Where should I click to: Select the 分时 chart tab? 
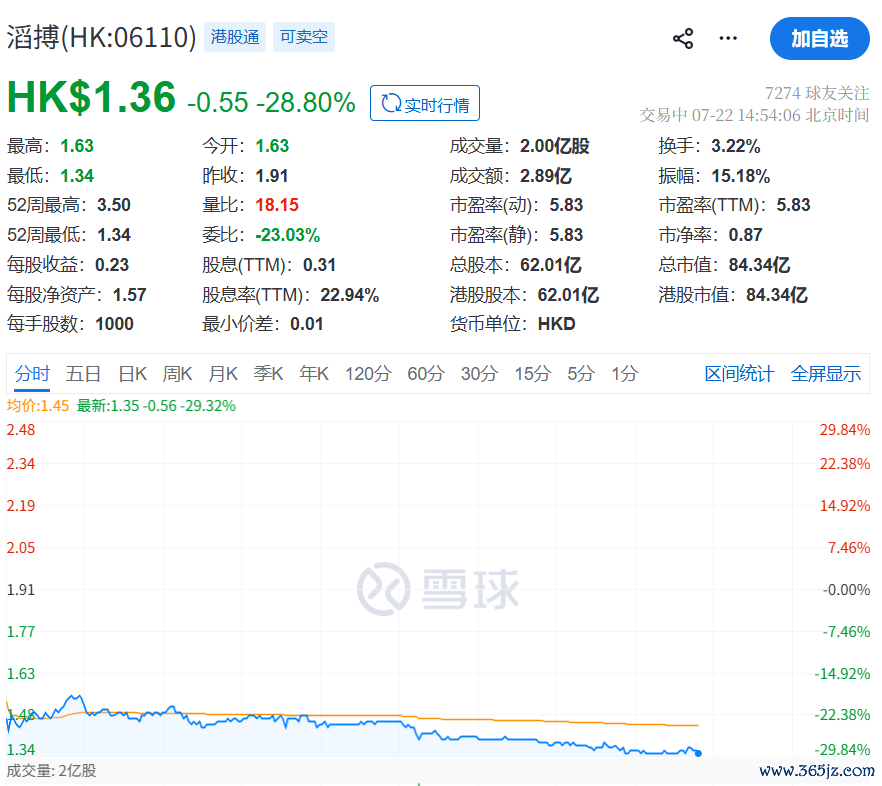pos(32,374)
